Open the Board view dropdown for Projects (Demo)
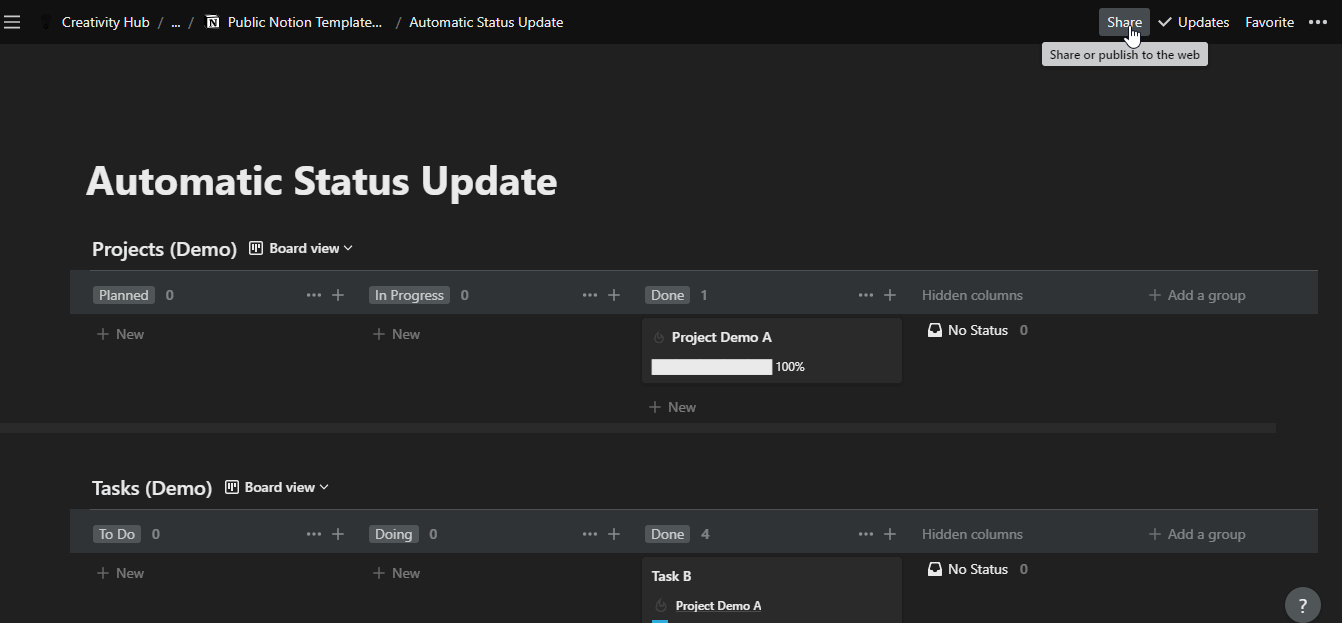The image size is (1342, 623). click(x=301, y=247)
